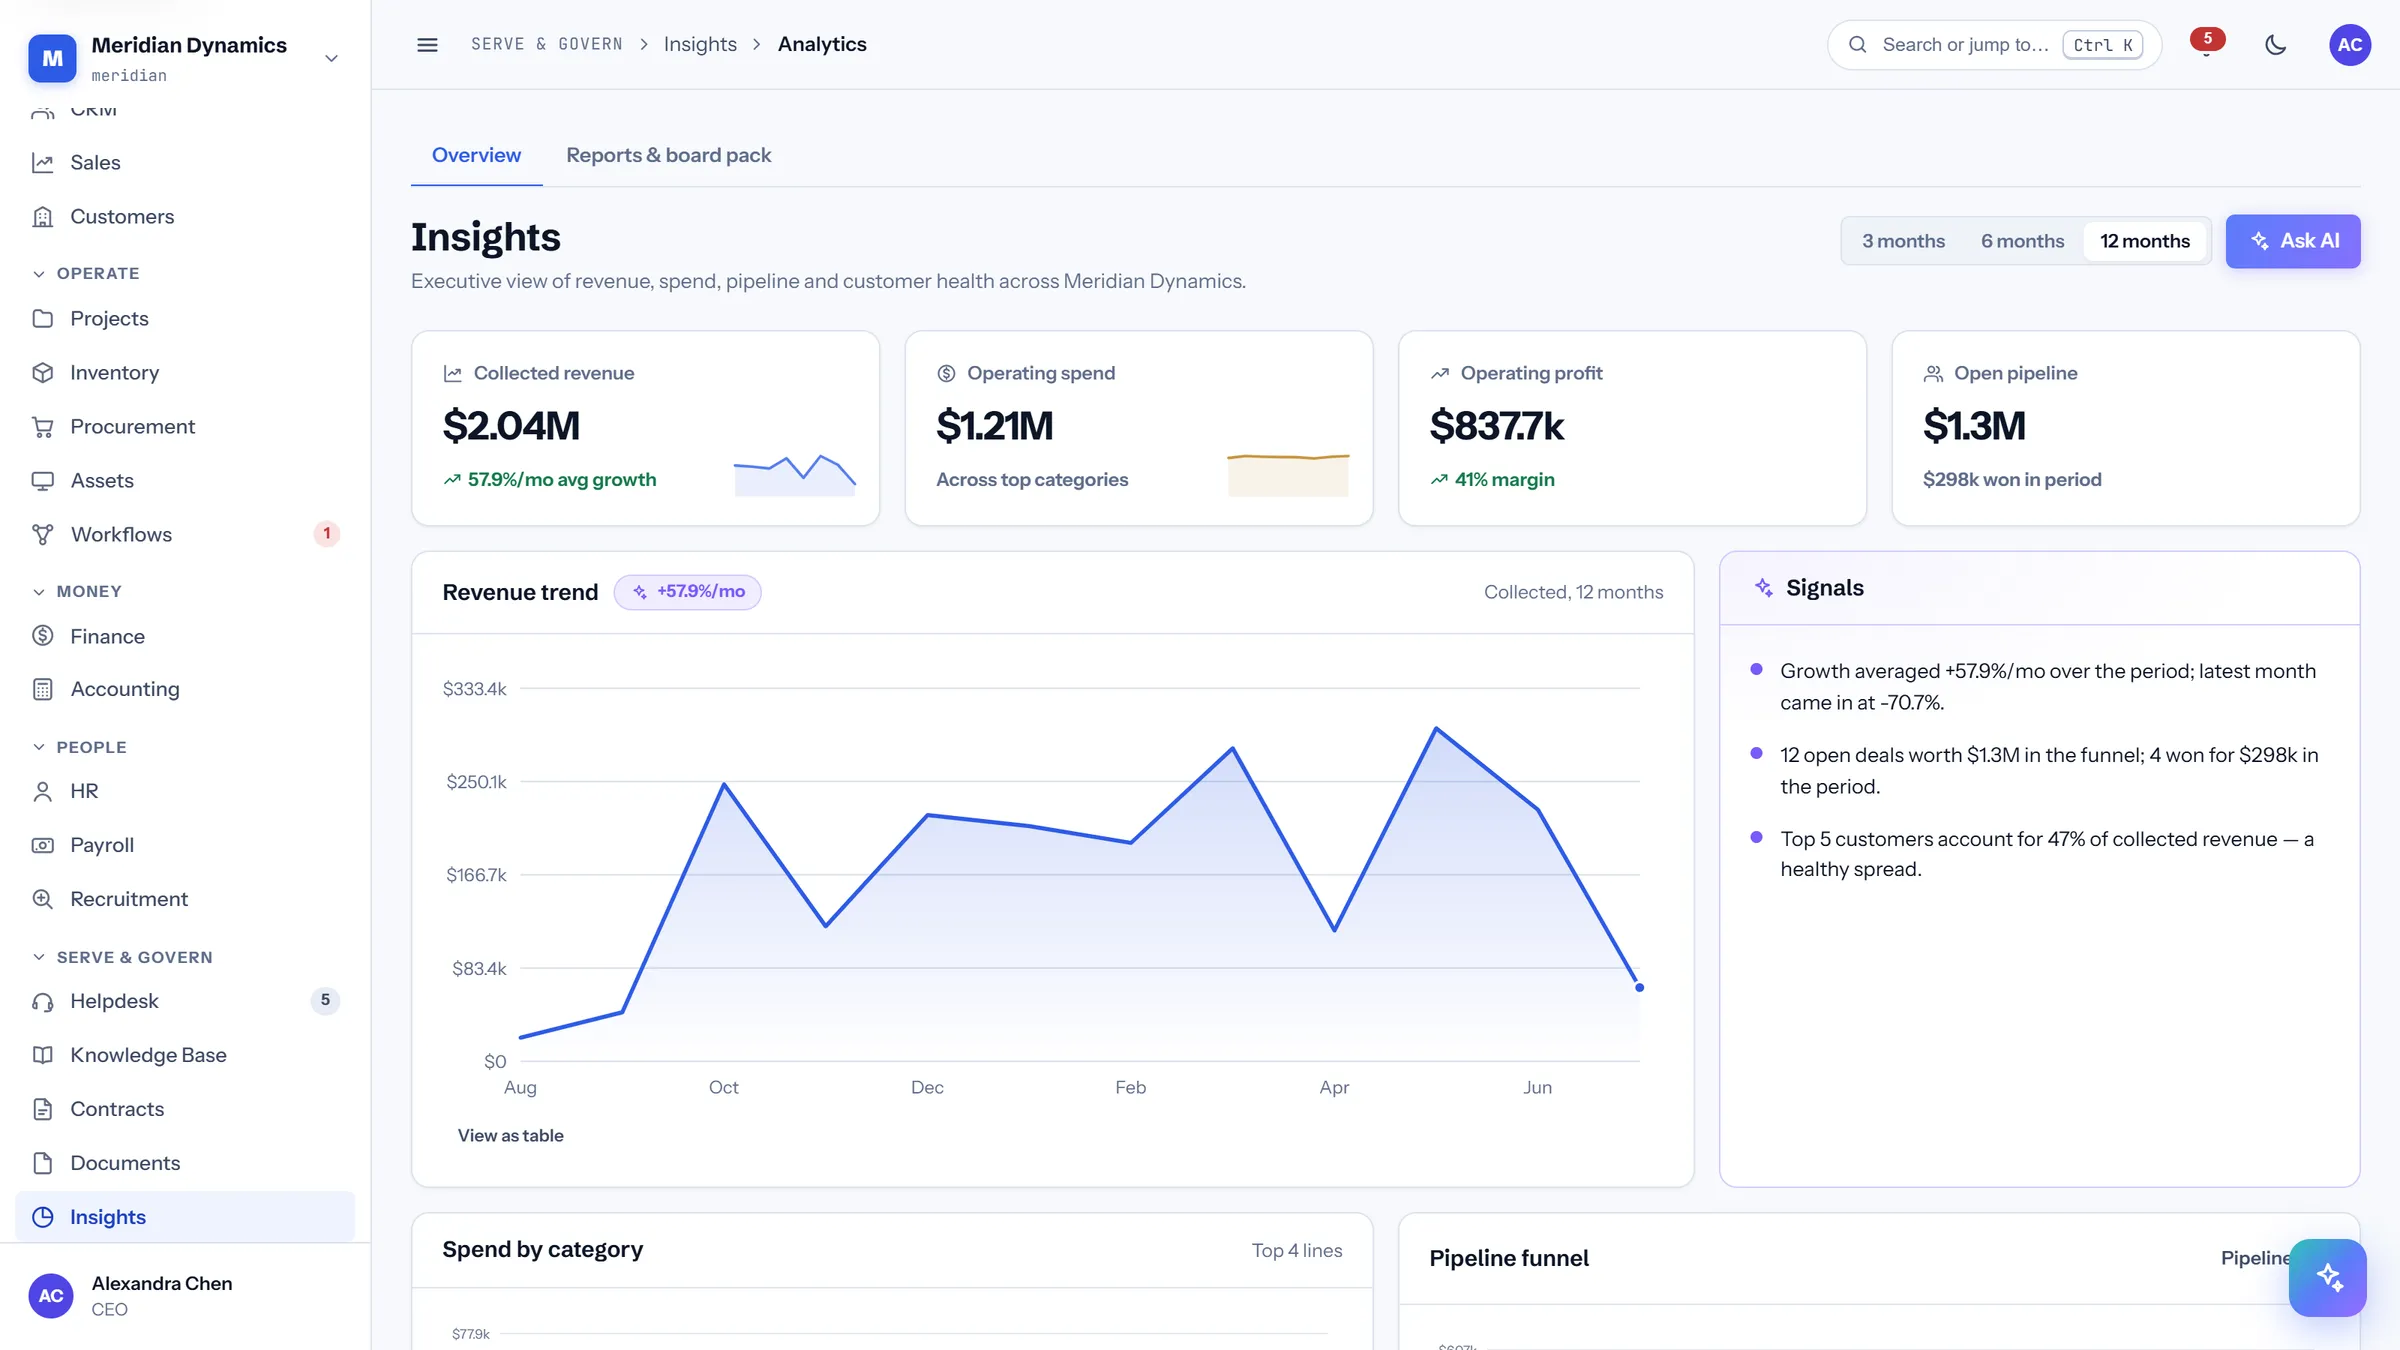2400x1350 pixels.
Task: Click the HR person icon
Action: (x=42, y=792)
